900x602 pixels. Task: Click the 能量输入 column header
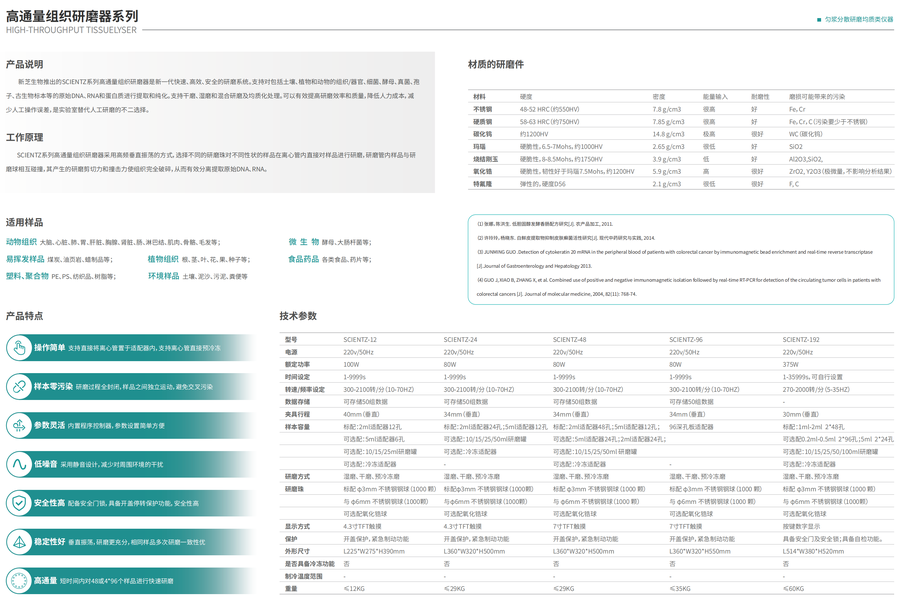pyautogui.click(x=715, y=96)
